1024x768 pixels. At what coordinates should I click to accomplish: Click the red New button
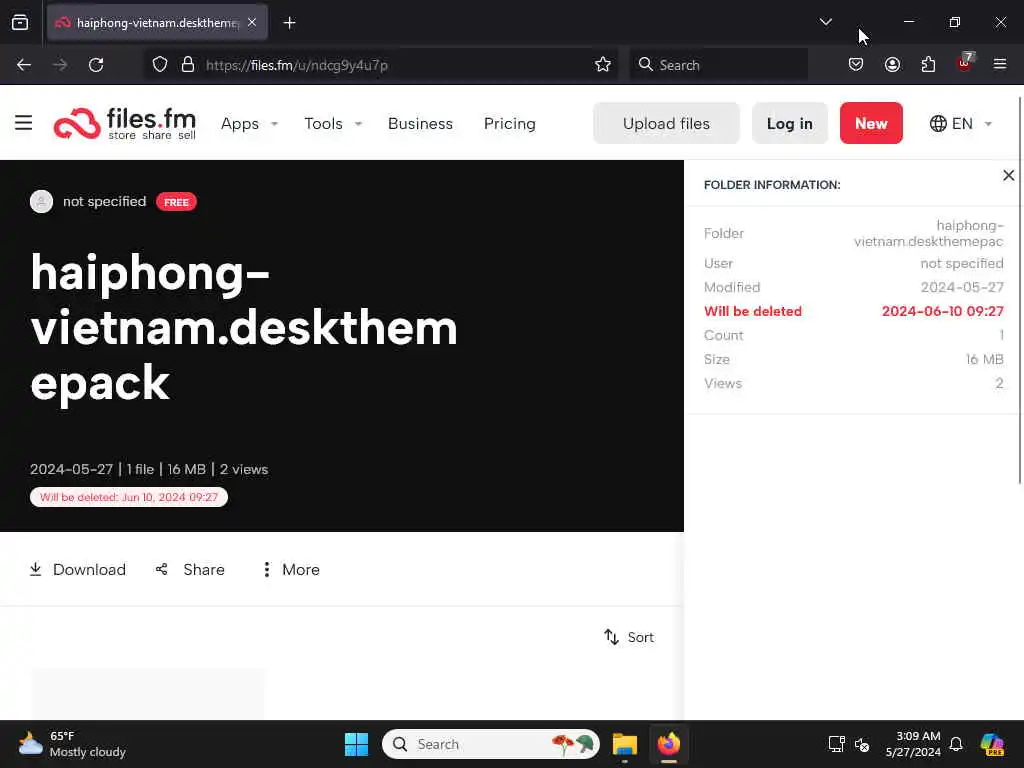871,123
